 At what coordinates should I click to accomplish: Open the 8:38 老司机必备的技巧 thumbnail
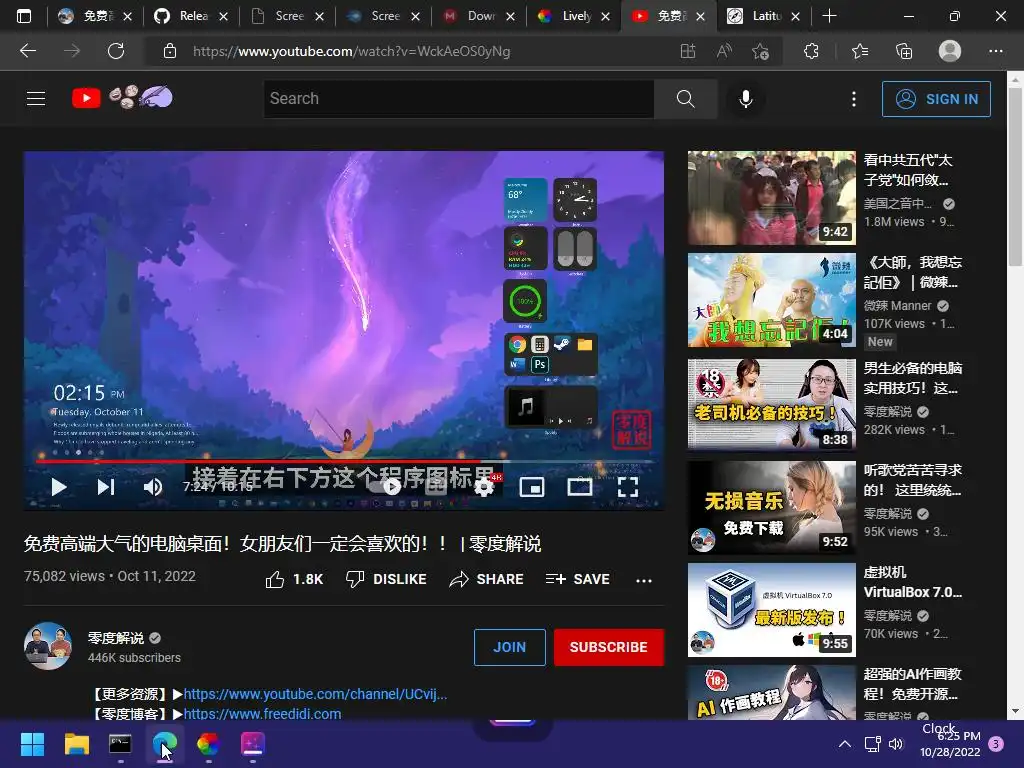click(771, 404)
